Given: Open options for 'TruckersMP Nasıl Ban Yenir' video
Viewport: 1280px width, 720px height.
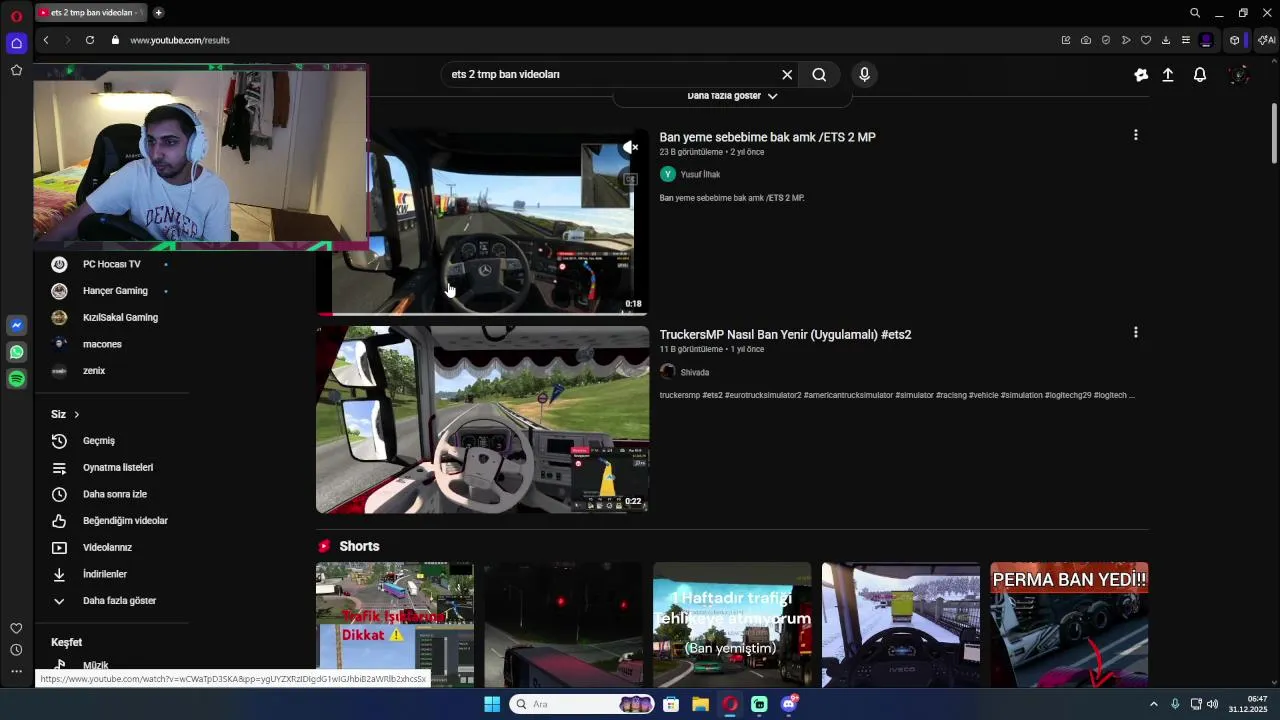Looking at the screenshot, I should (x=1135, y=332).
